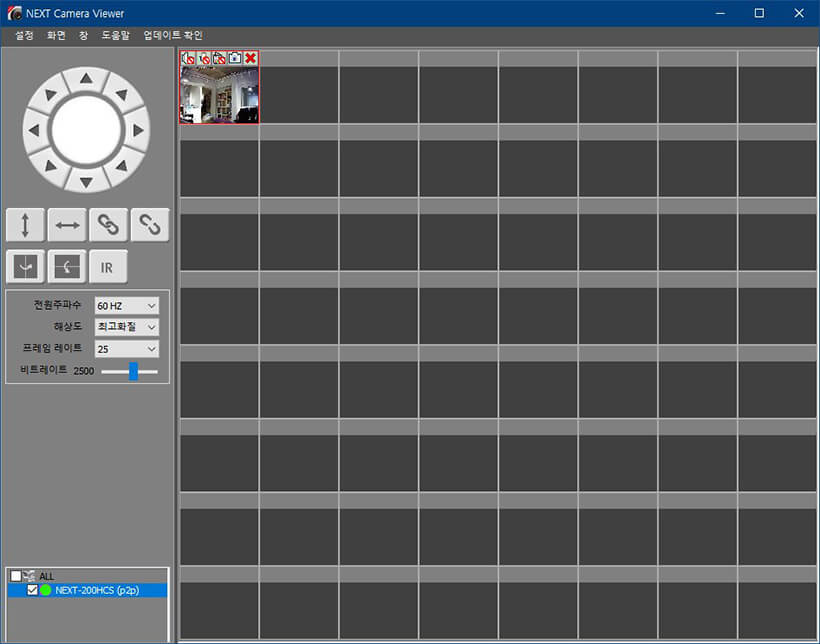Viewport: 820px width, 644px height.
Task: Flip the image with the vertical-axis mirror button
Action: 25,267
